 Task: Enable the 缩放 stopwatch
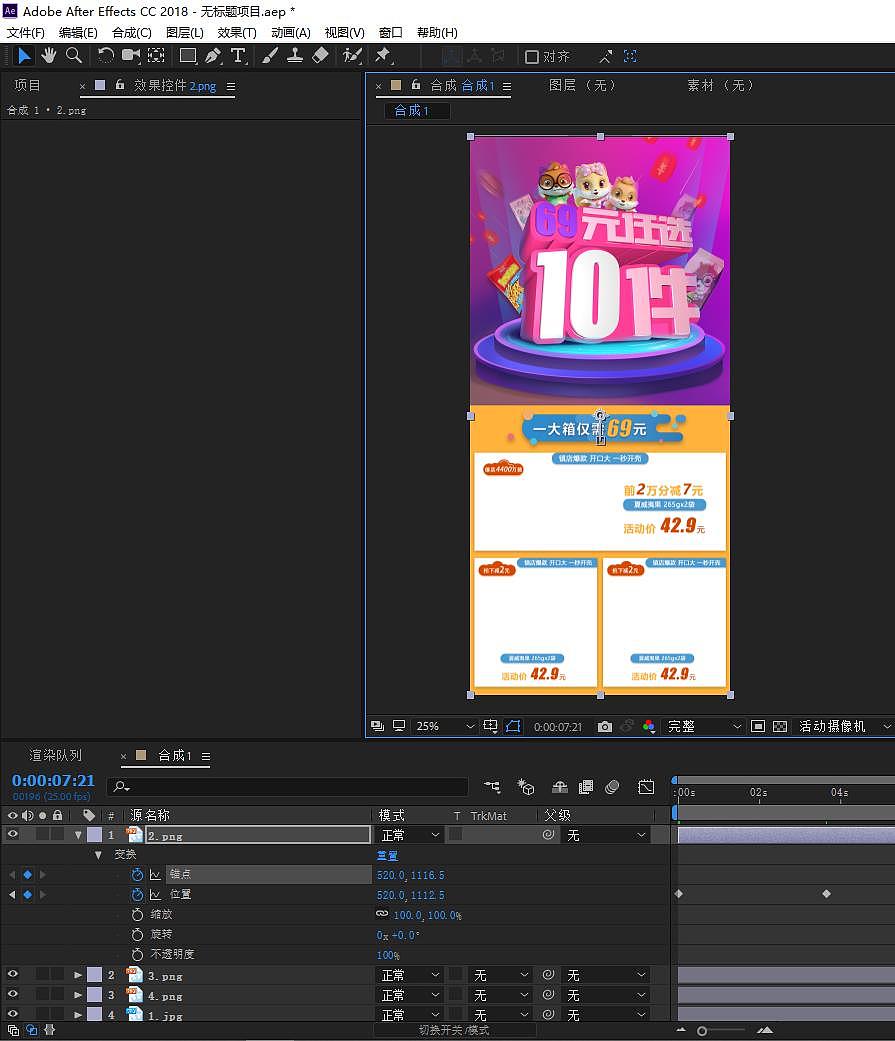point(137,914)
